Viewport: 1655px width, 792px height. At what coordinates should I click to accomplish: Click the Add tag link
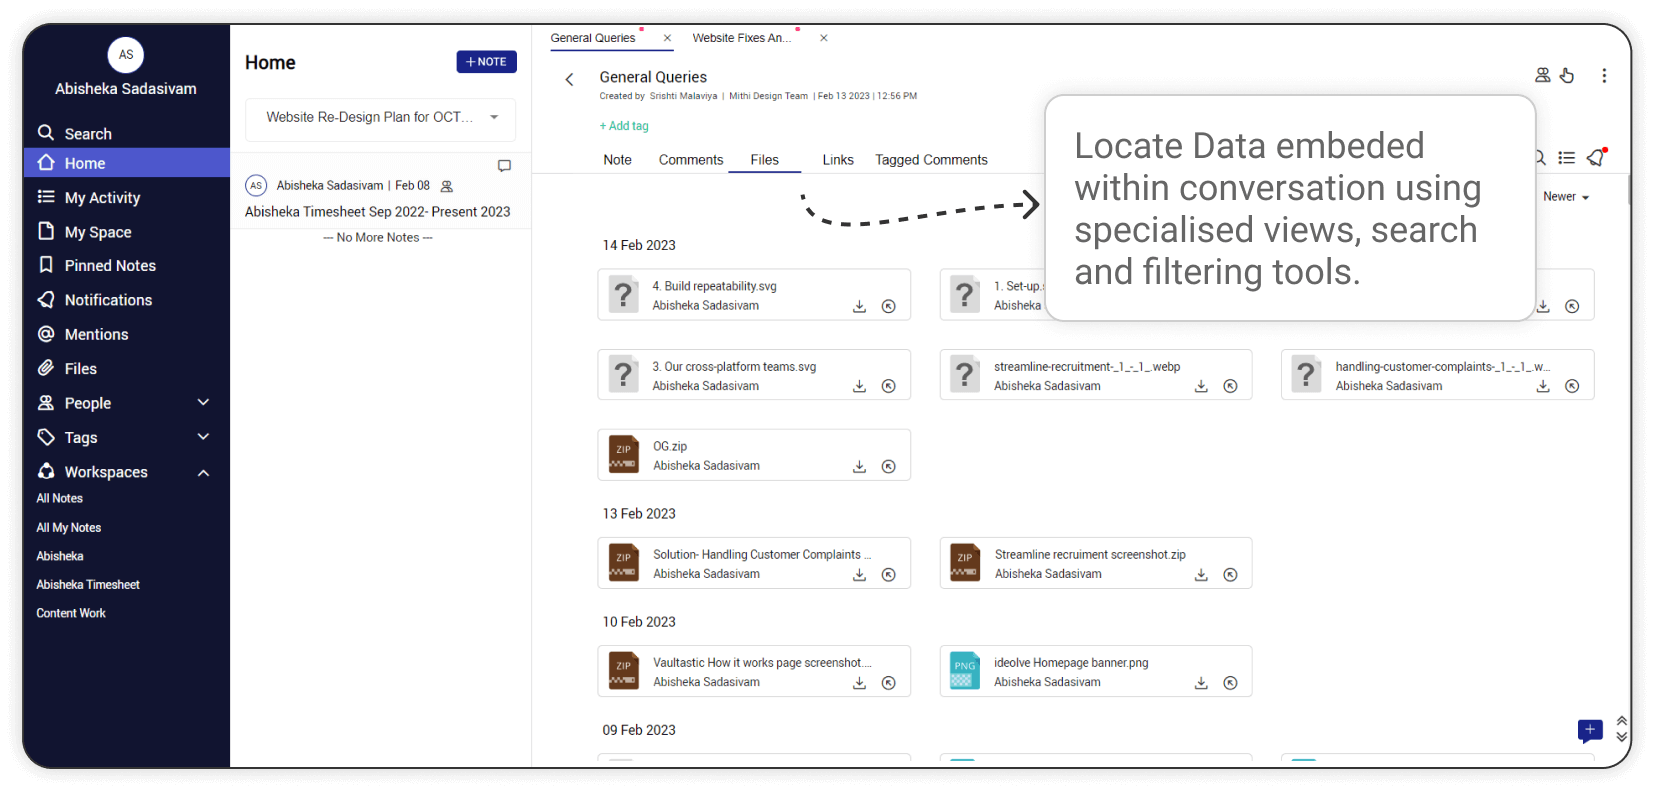[624, 126]
